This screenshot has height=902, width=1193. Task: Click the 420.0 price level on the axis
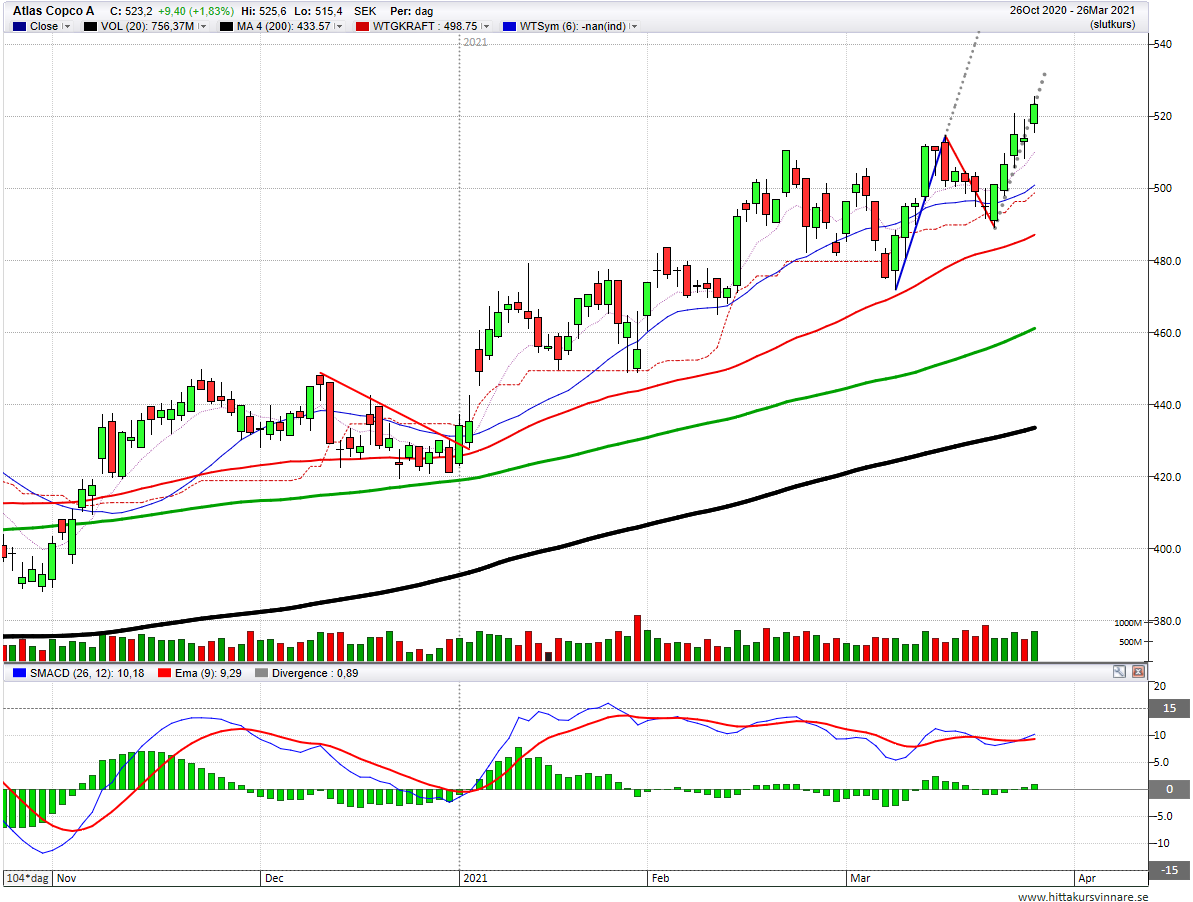point(1167,478)
